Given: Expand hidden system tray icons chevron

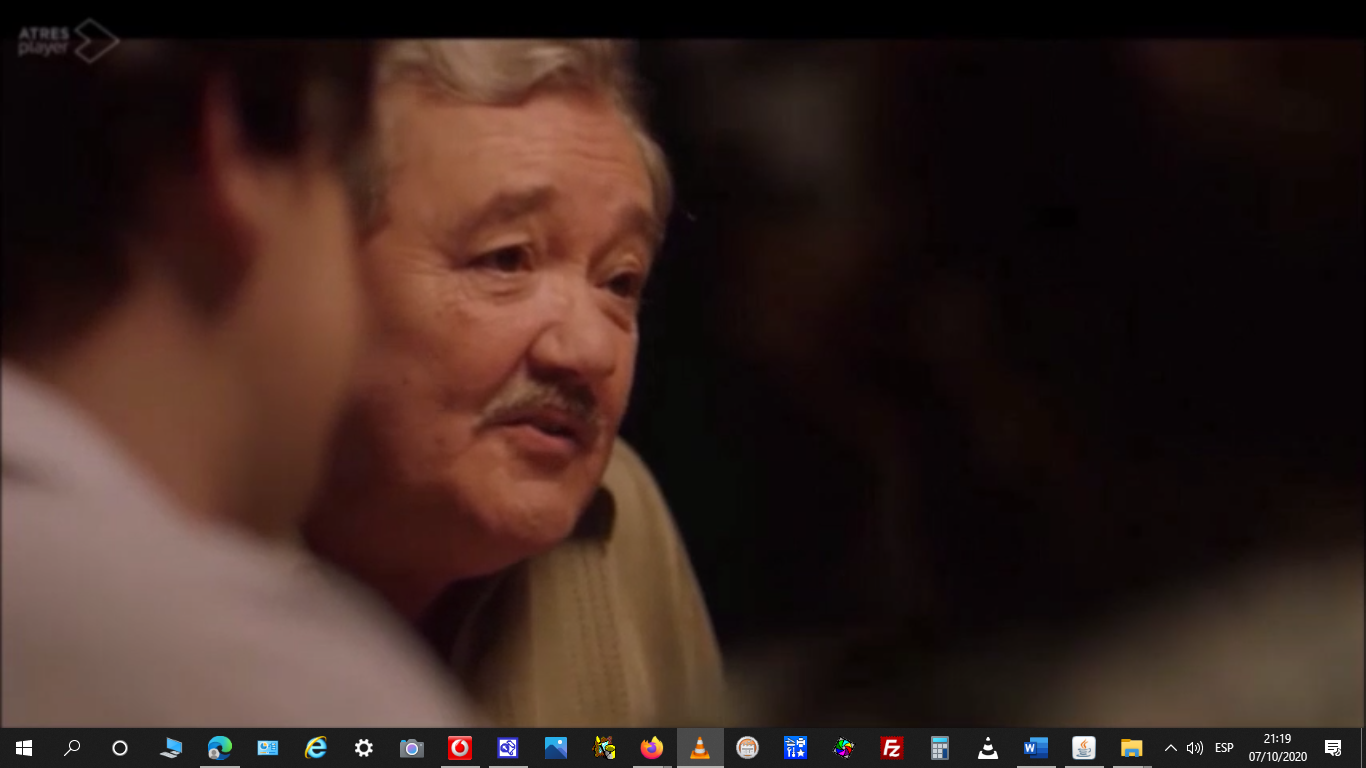Looking at the screenshot, I should tap(1171, 748).
